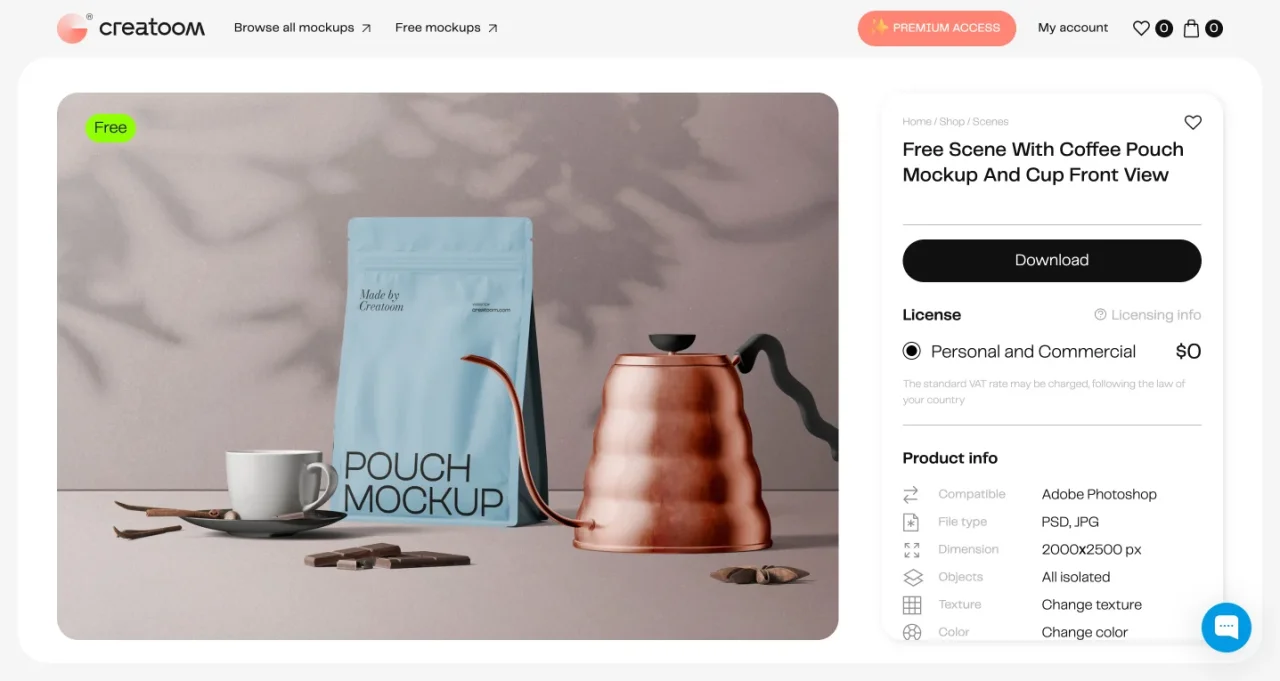
Task: Select Personal and Commercial license radio
Action: (x=911, y=351)
